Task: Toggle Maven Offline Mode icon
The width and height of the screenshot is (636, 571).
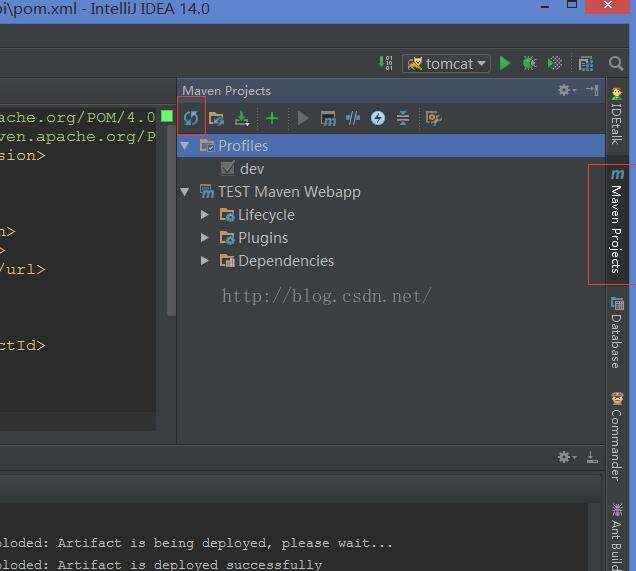Action: point(352,118)
